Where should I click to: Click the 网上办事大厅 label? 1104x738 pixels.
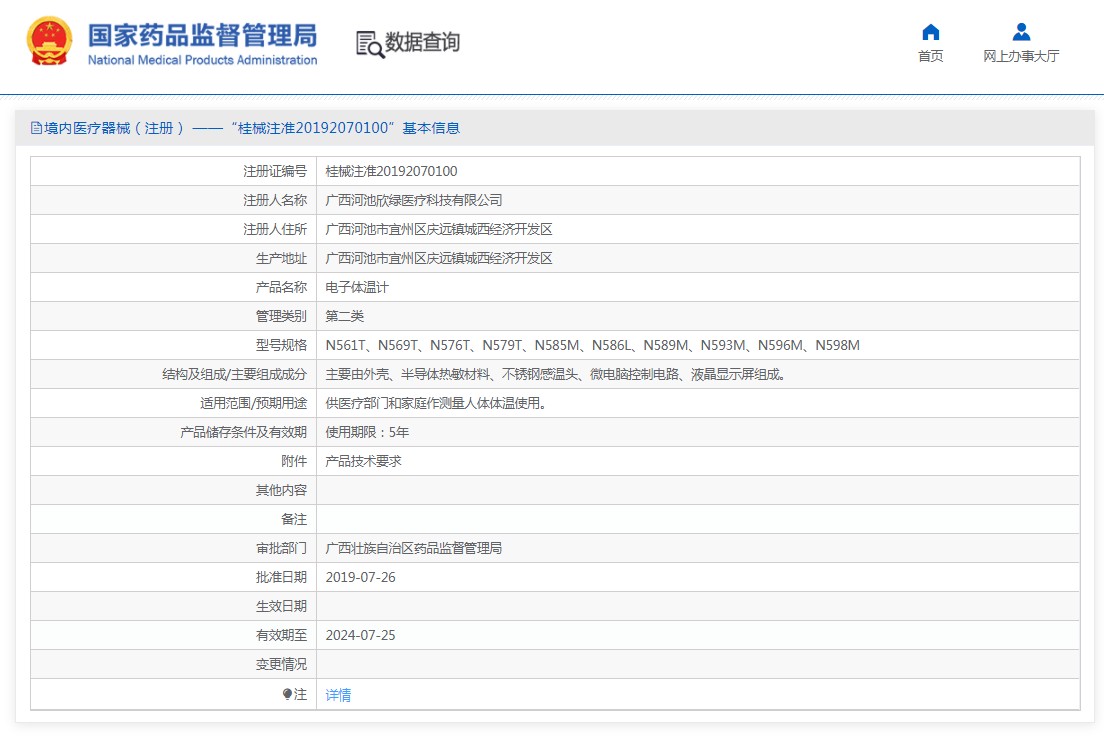pos(1021,56)
